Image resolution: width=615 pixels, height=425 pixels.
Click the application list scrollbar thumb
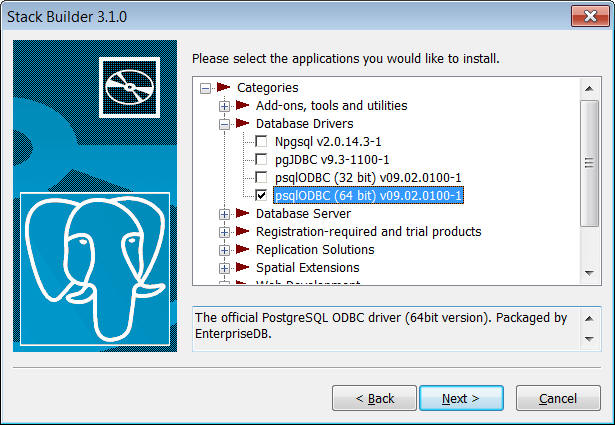[589, 163]
